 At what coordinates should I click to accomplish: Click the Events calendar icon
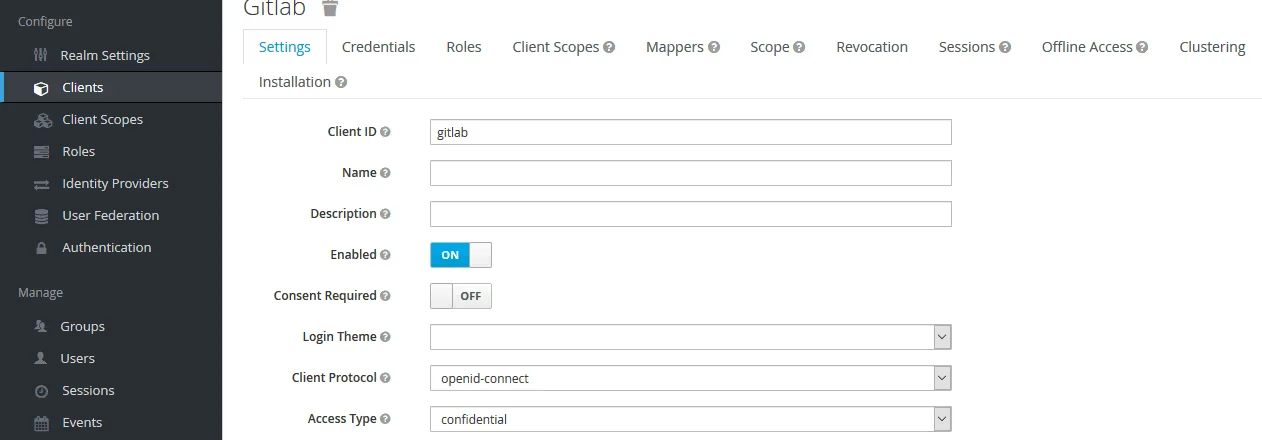[41, 423]
